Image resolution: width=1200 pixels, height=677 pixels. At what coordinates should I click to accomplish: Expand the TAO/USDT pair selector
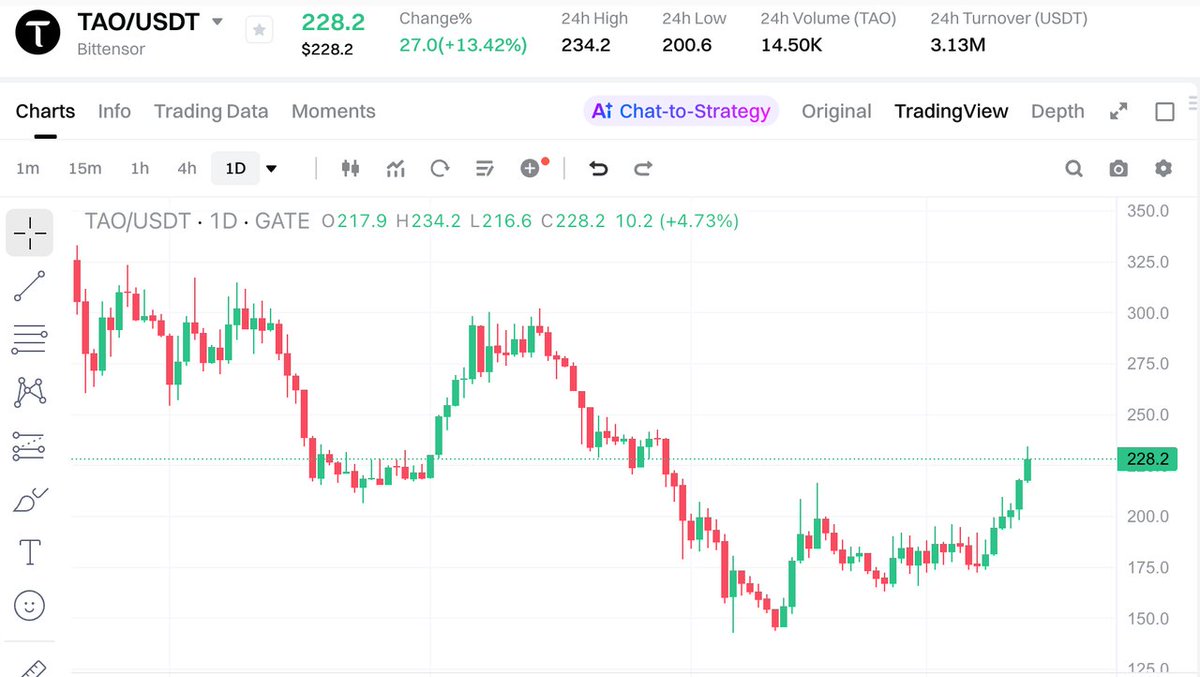pyautogui.click(x=217, y=21)
